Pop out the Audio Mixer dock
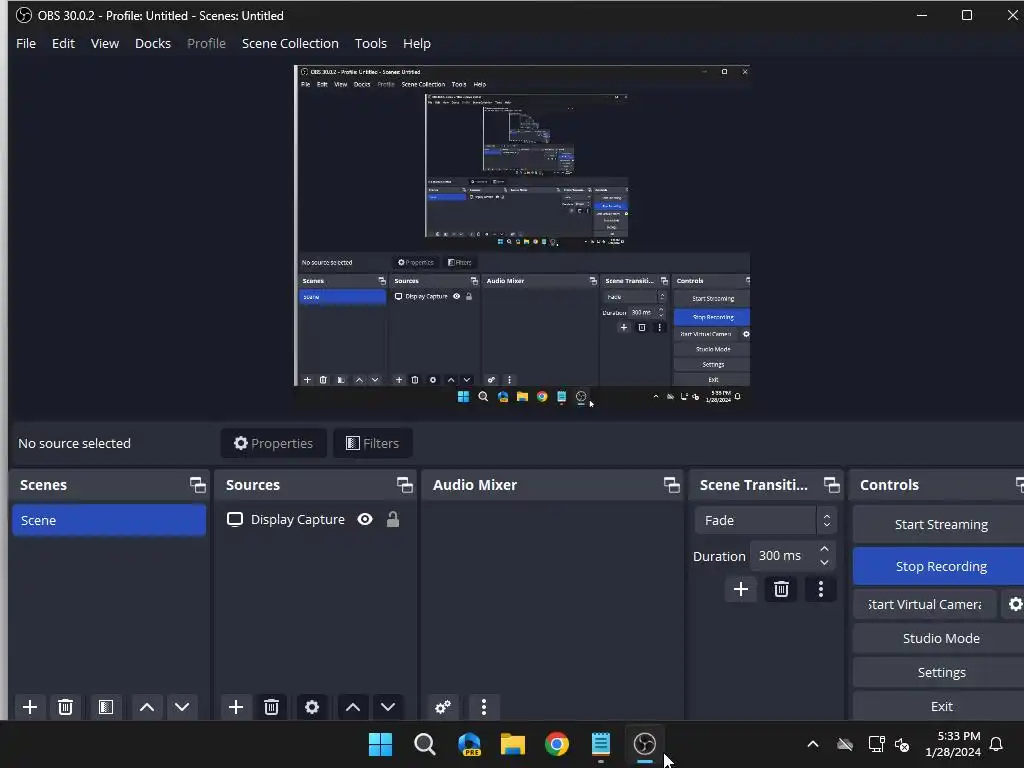Image resolution: width=1024 pixels, height=768 pixels. (671, 485)
